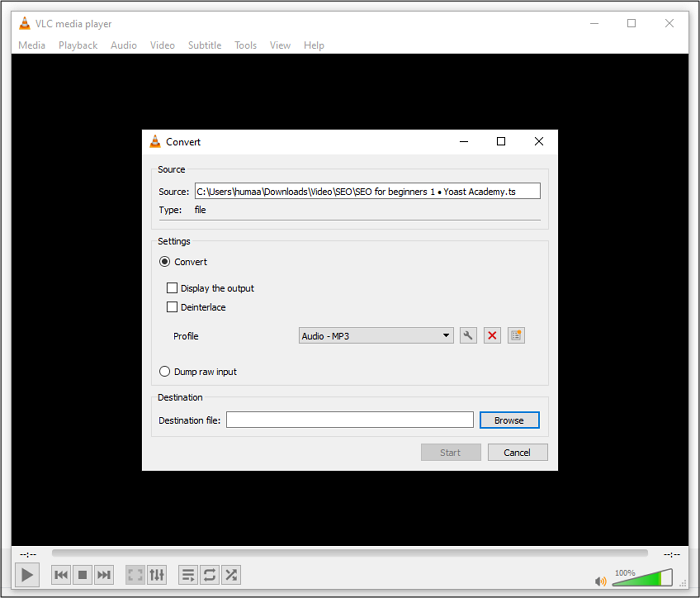700x598 pixels.
Task: Show the playlist view
Action: point(187,575)
